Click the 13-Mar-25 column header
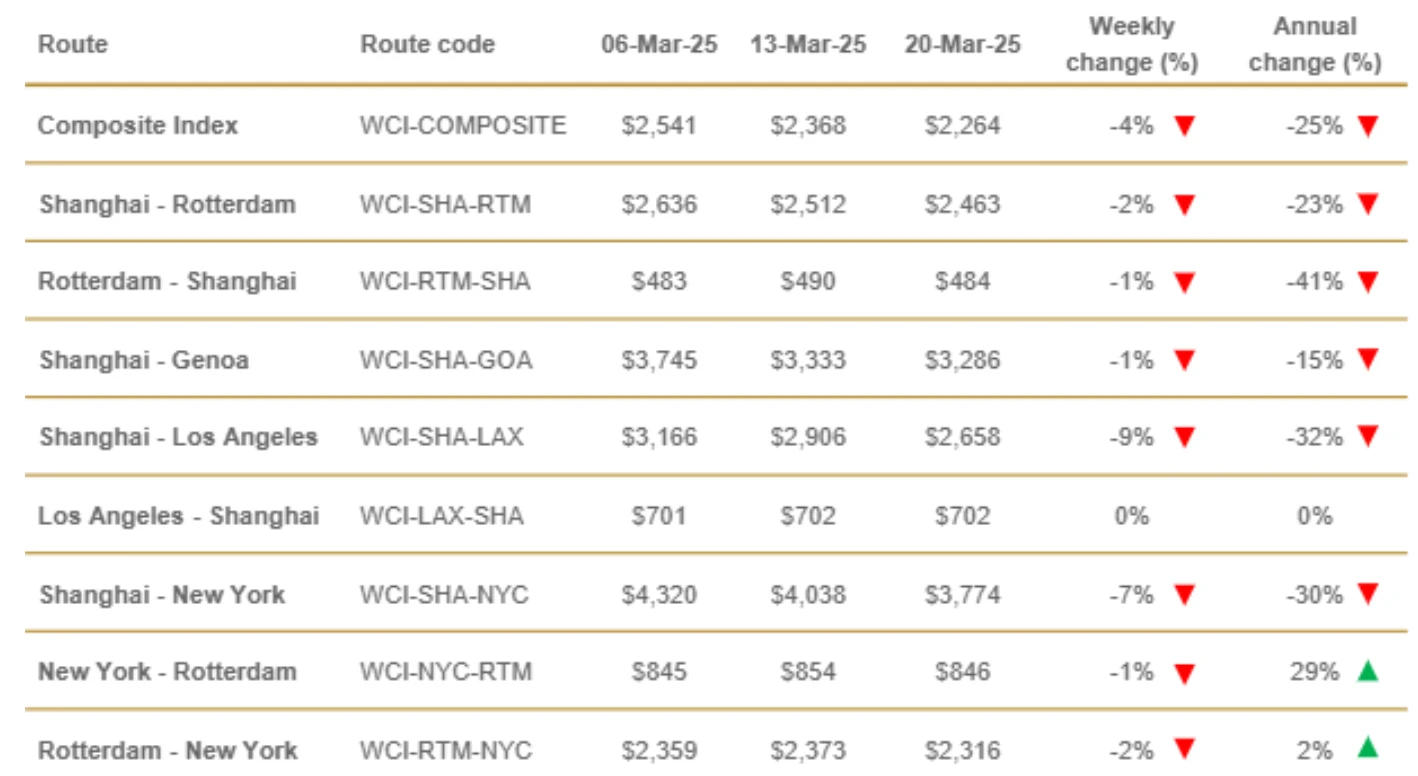Image resolution: width=1418 pixels, height=776 pixels. (808, 45)
